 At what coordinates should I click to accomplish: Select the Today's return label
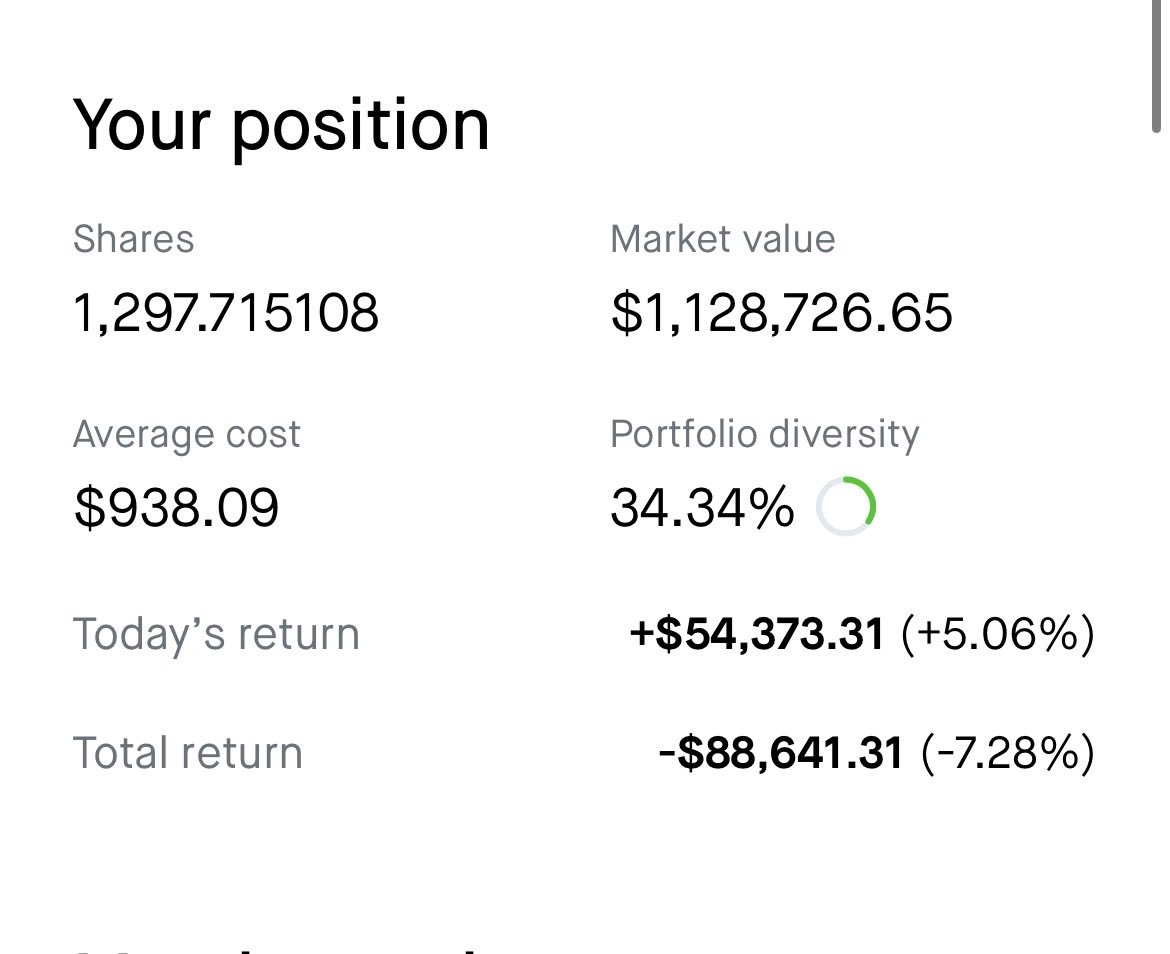click(216, 634)
